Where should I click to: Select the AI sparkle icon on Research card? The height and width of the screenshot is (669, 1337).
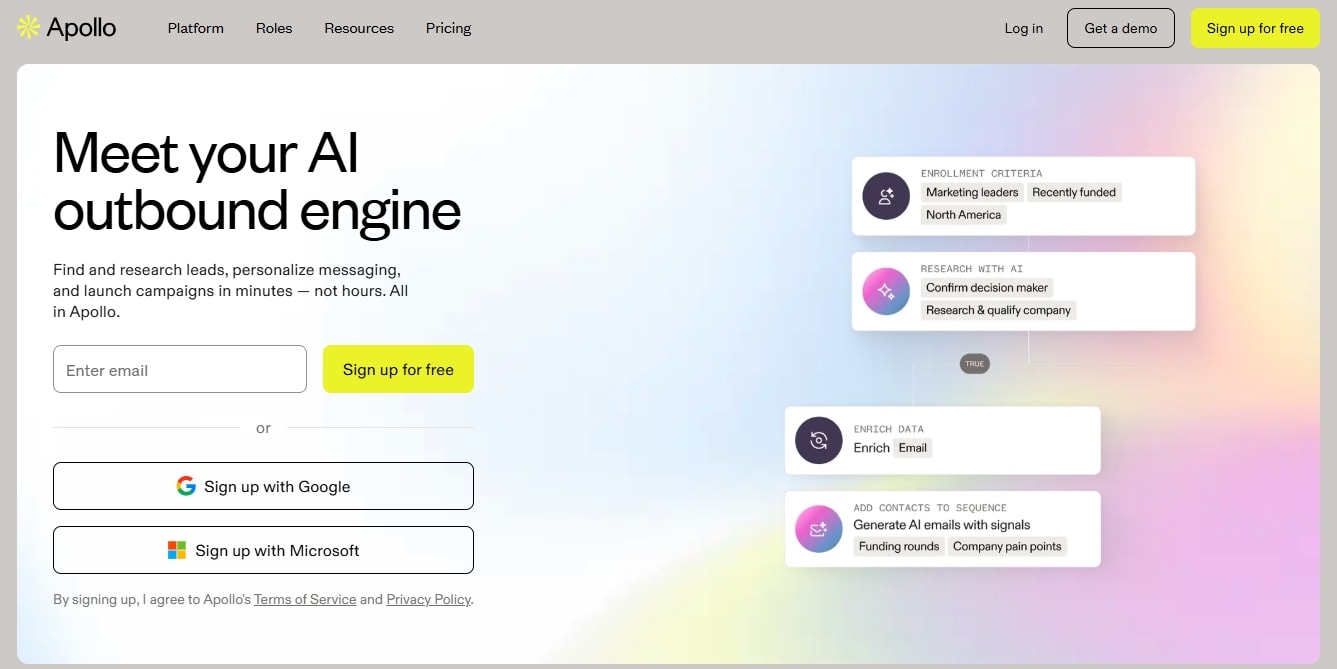[x=885, y=291]
